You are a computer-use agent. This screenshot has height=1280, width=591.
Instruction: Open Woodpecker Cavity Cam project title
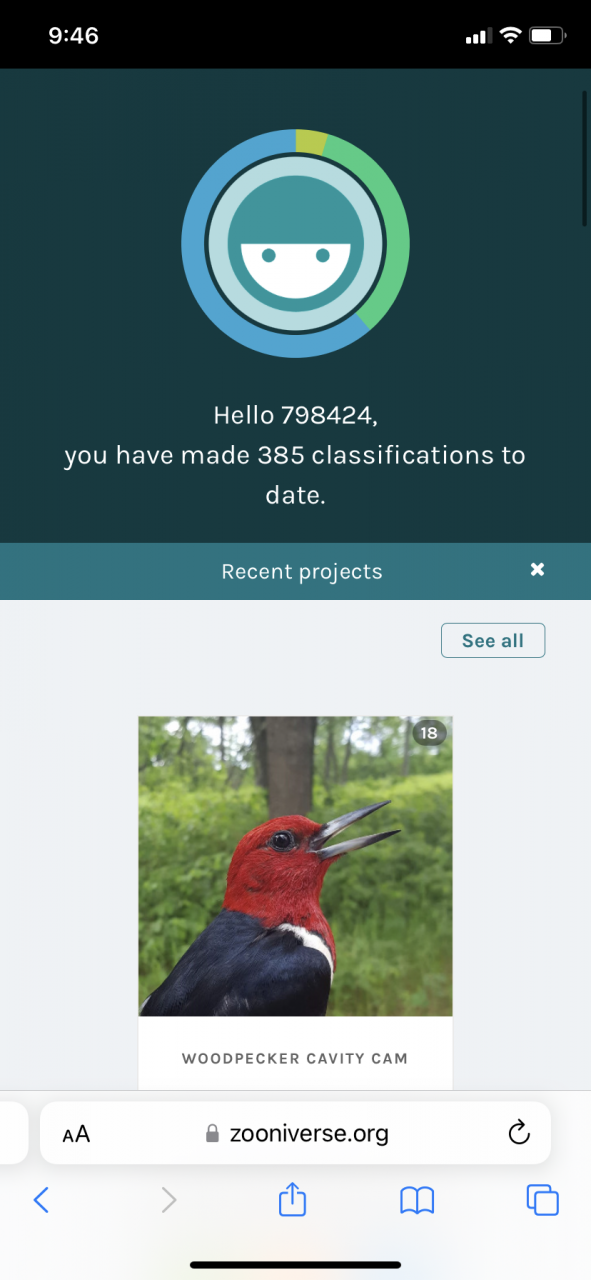tap(295, 1058)
